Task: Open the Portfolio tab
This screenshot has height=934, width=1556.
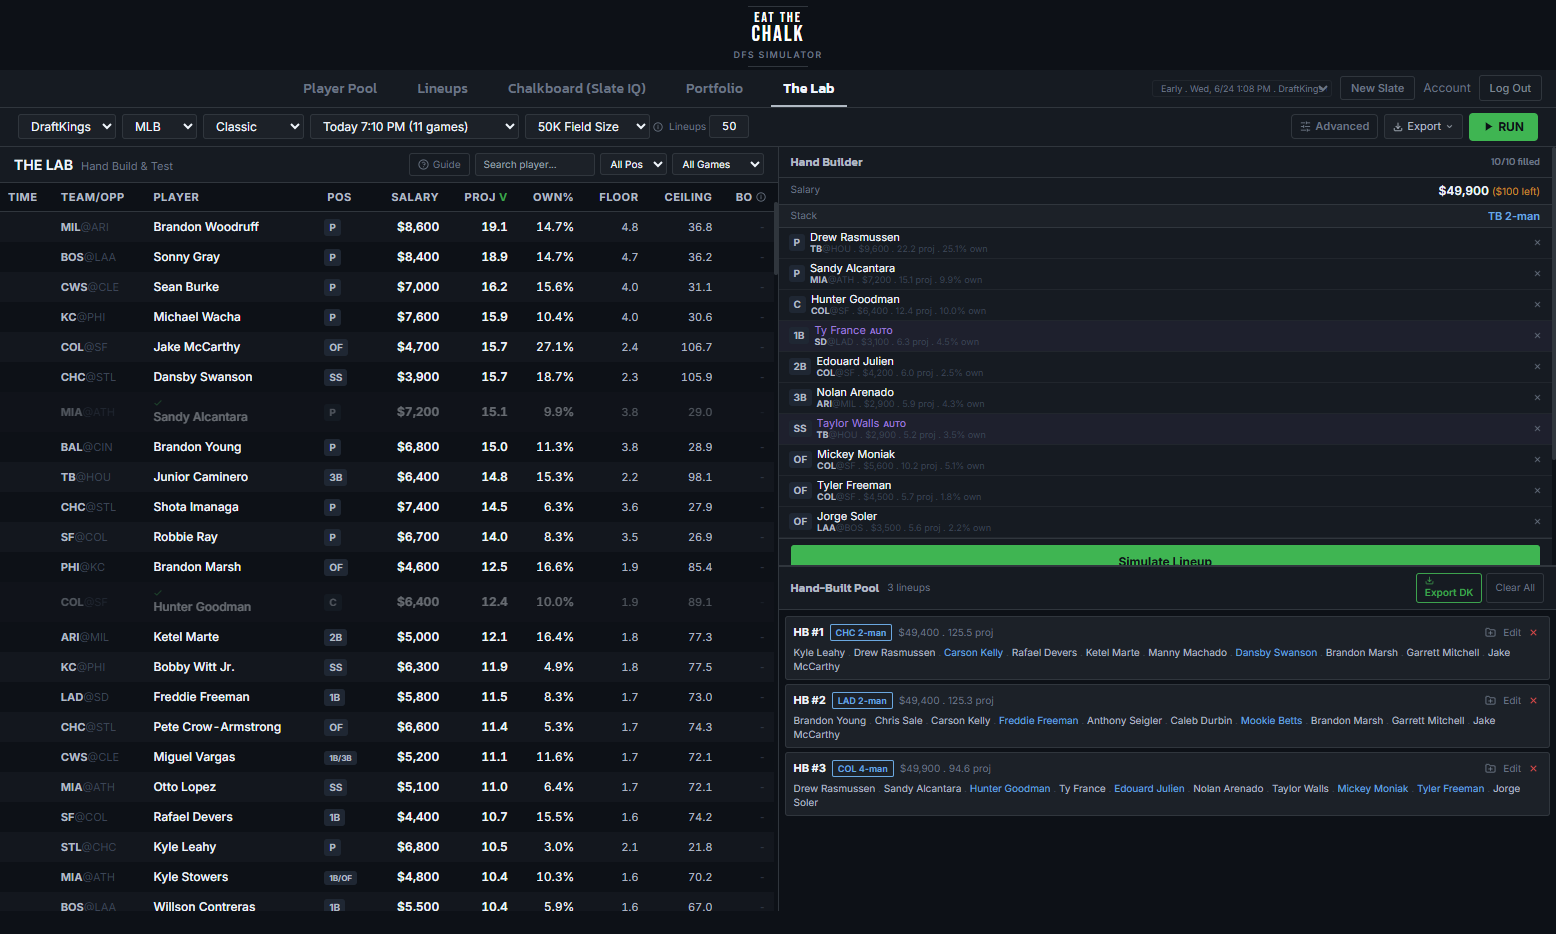Action: [x=714, y=89]
